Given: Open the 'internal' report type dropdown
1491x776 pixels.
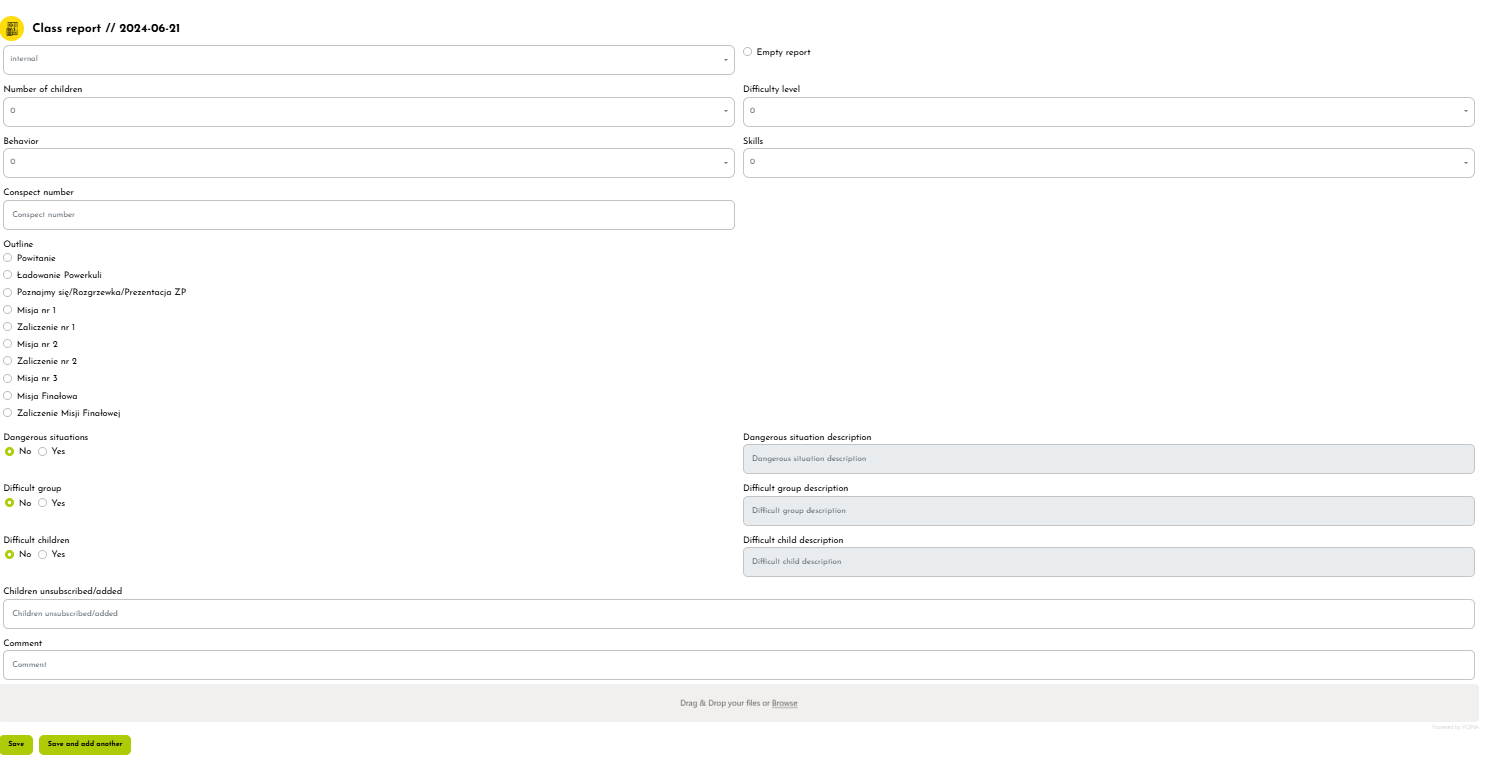Looking at the screenshot, I should [368, 60].
